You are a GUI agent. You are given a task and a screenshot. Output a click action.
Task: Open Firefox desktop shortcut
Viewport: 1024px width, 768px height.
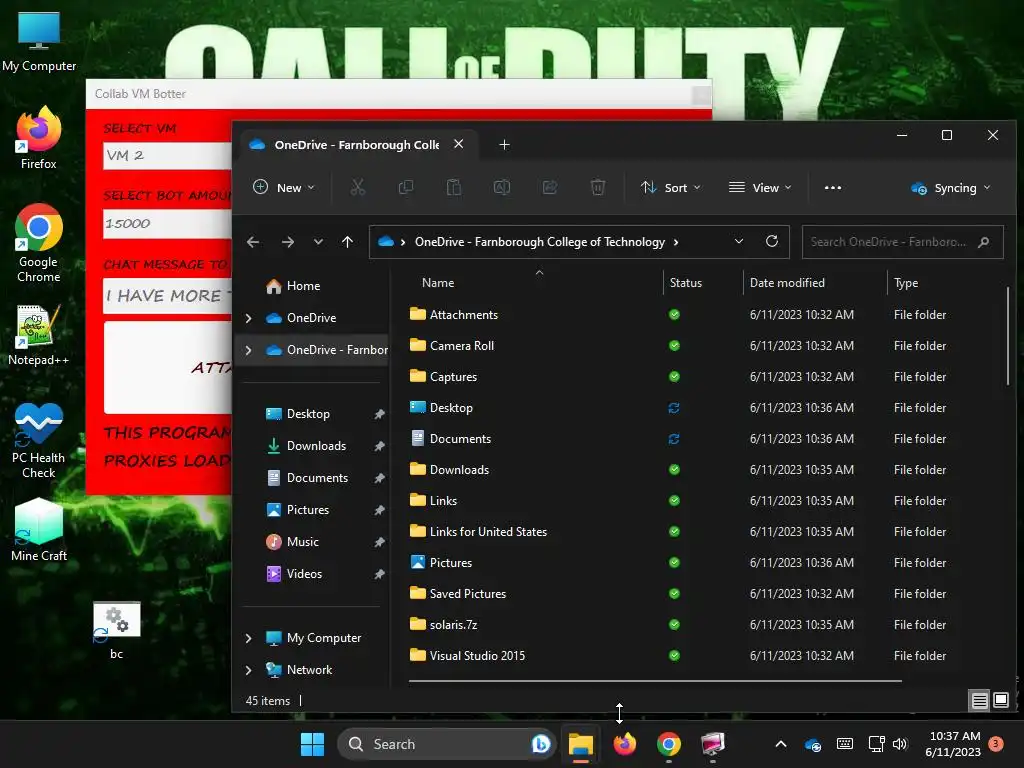point(39,138)
